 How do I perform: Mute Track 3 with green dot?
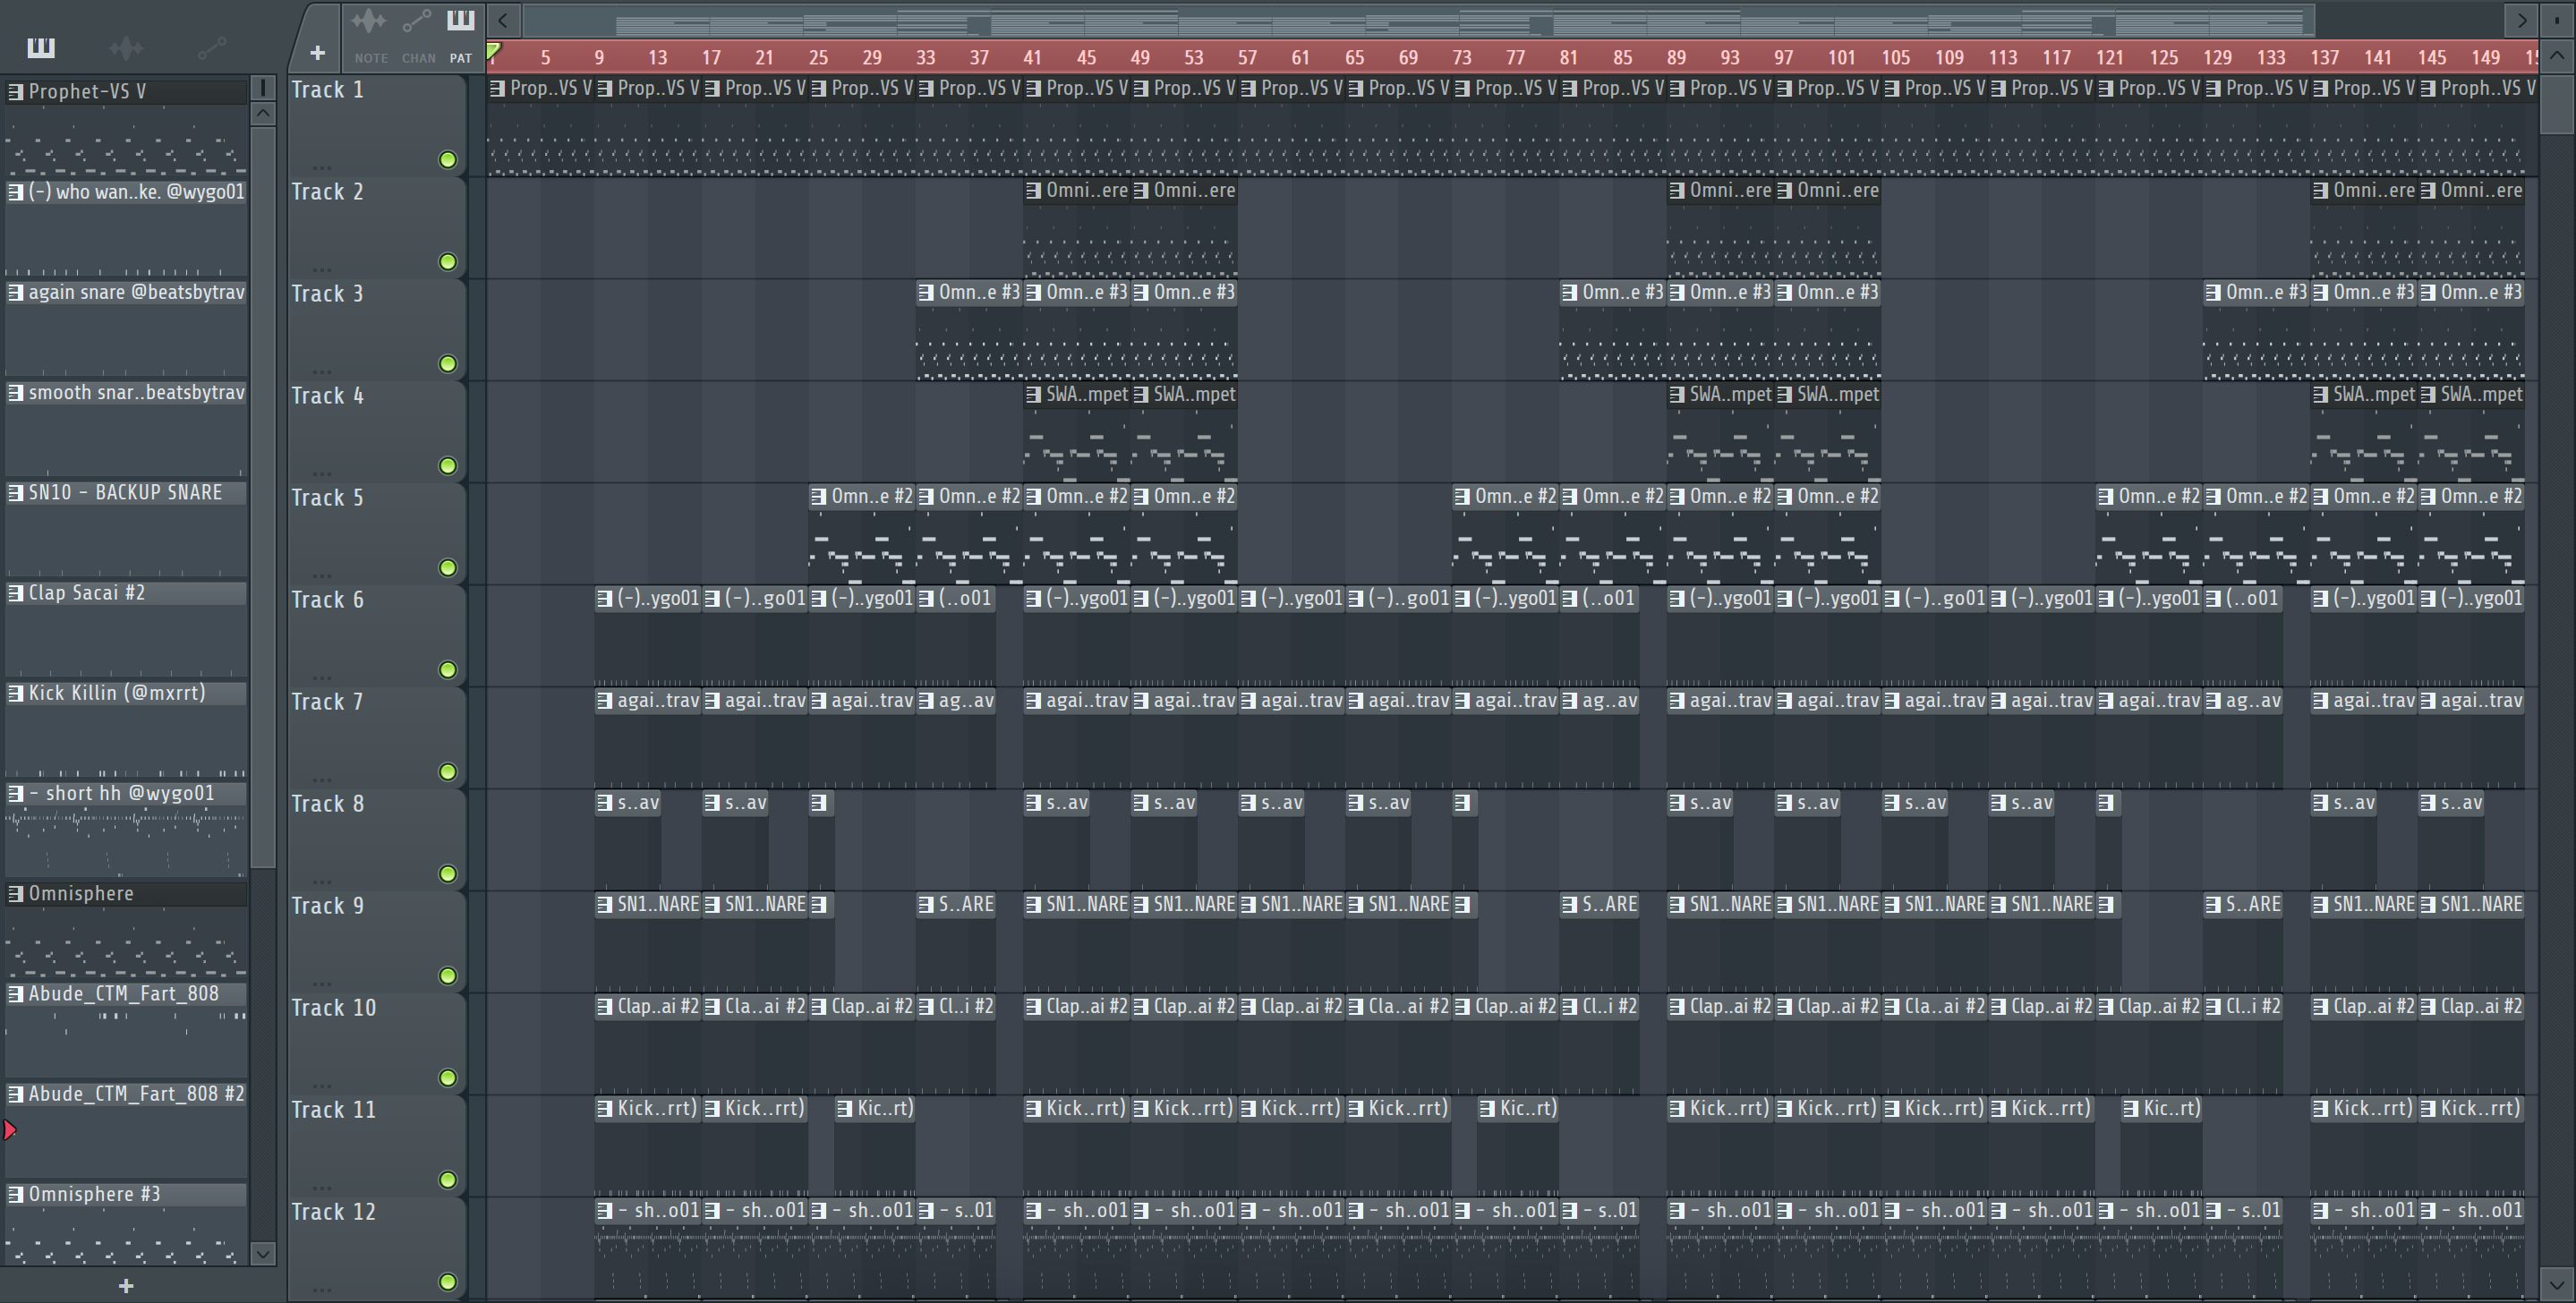pyautogui.click(x=448, y=364)
